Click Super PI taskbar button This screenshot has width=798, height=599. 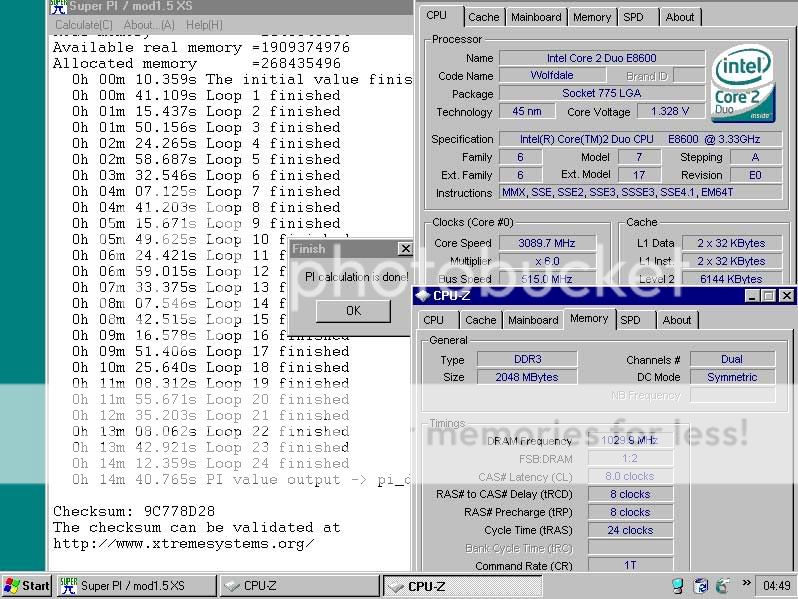point(136,586)
